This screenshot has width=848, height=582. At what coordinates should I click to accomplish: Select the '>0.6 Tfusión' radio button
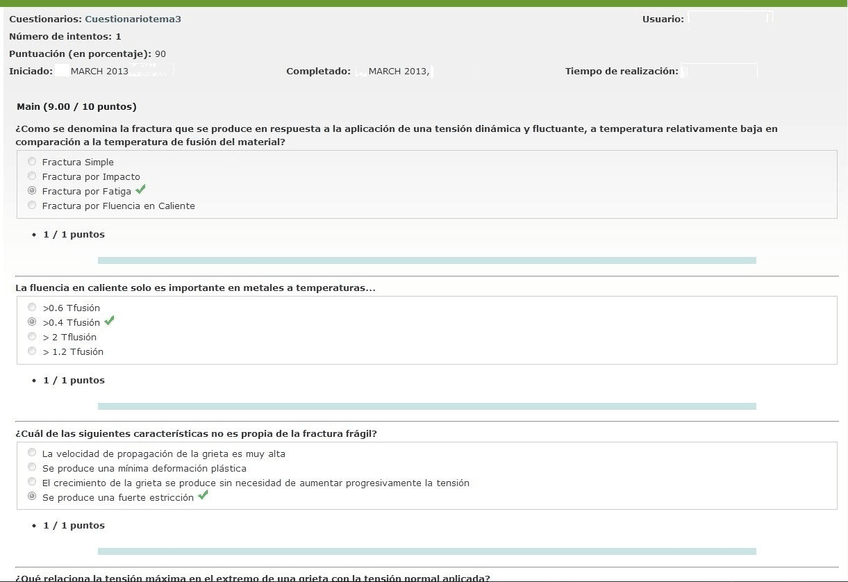tap(33, 308)
